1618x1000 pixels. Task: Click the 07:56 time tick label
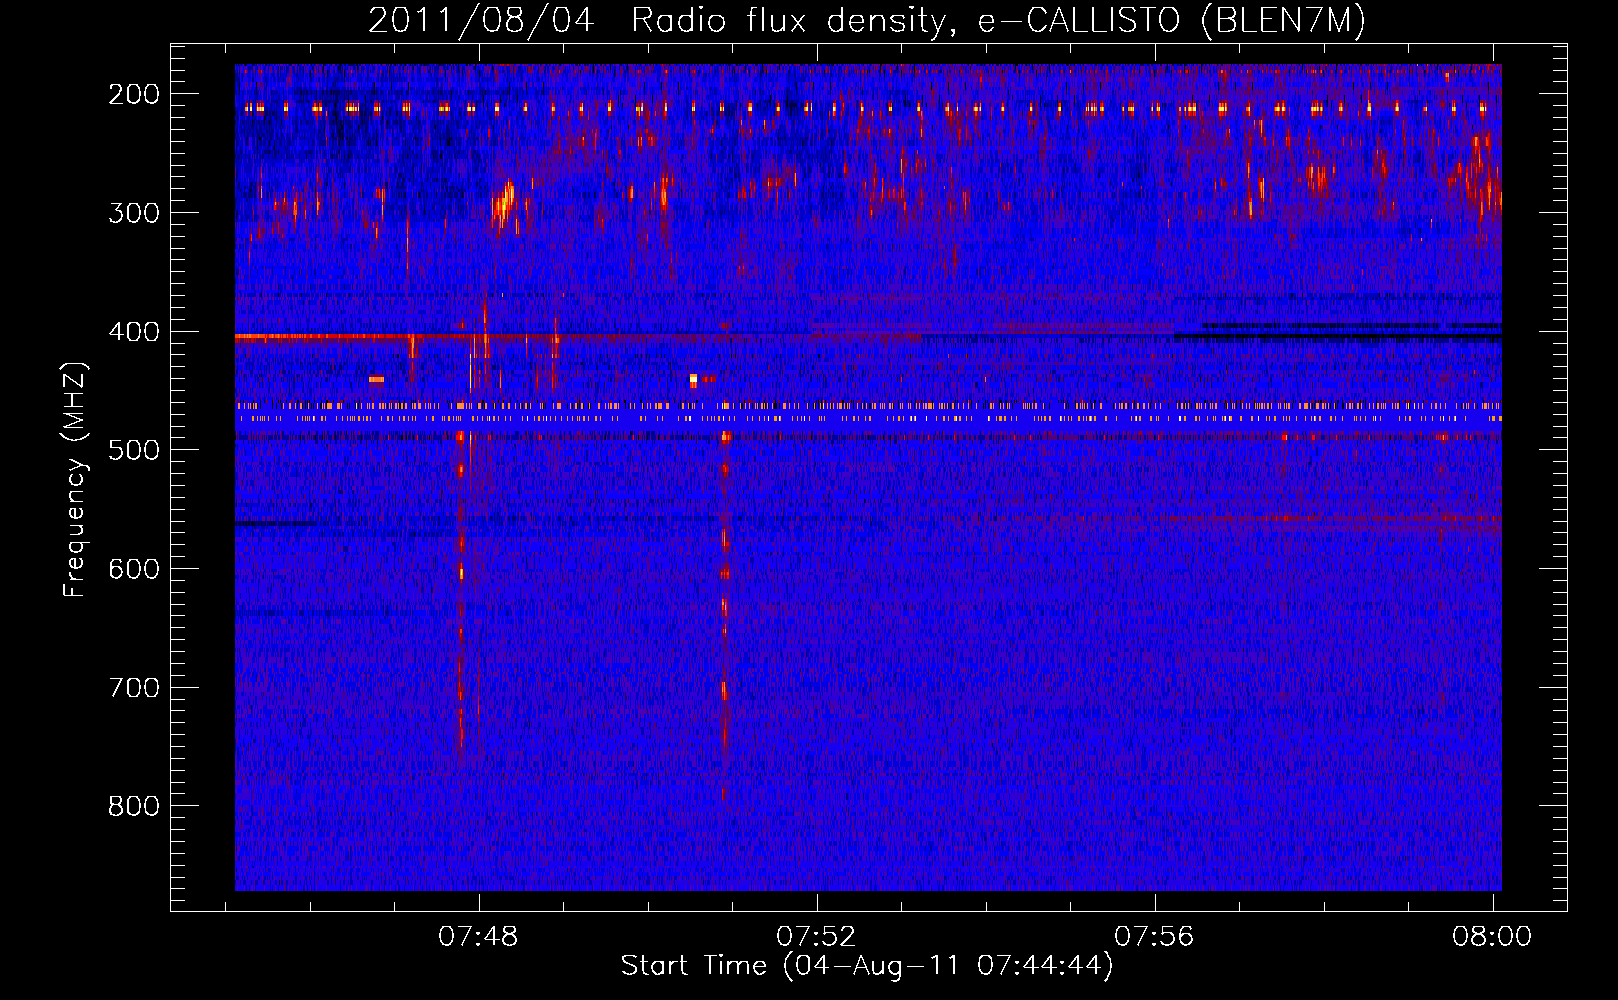(x=1155, y=937)
